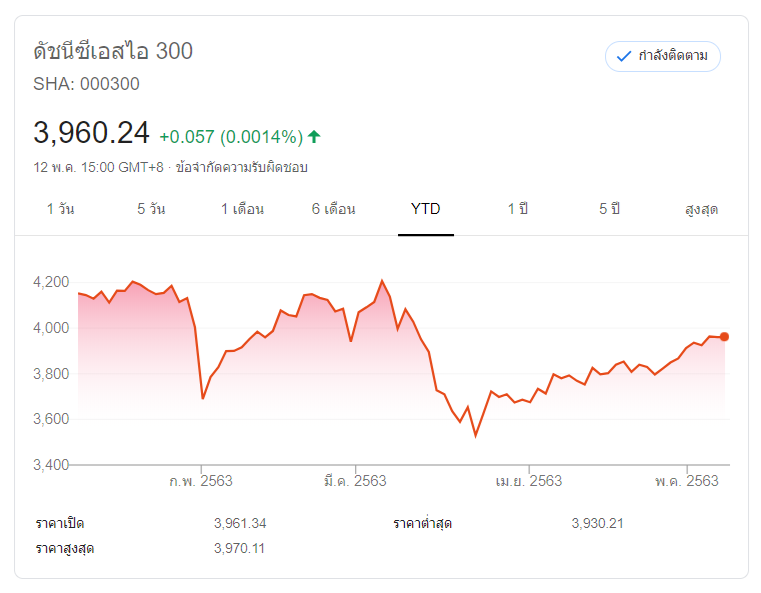The height and width of the screenshot is (593, 761).
Task: Click the checkmark icon in the following button
Action: click(624, 56)
